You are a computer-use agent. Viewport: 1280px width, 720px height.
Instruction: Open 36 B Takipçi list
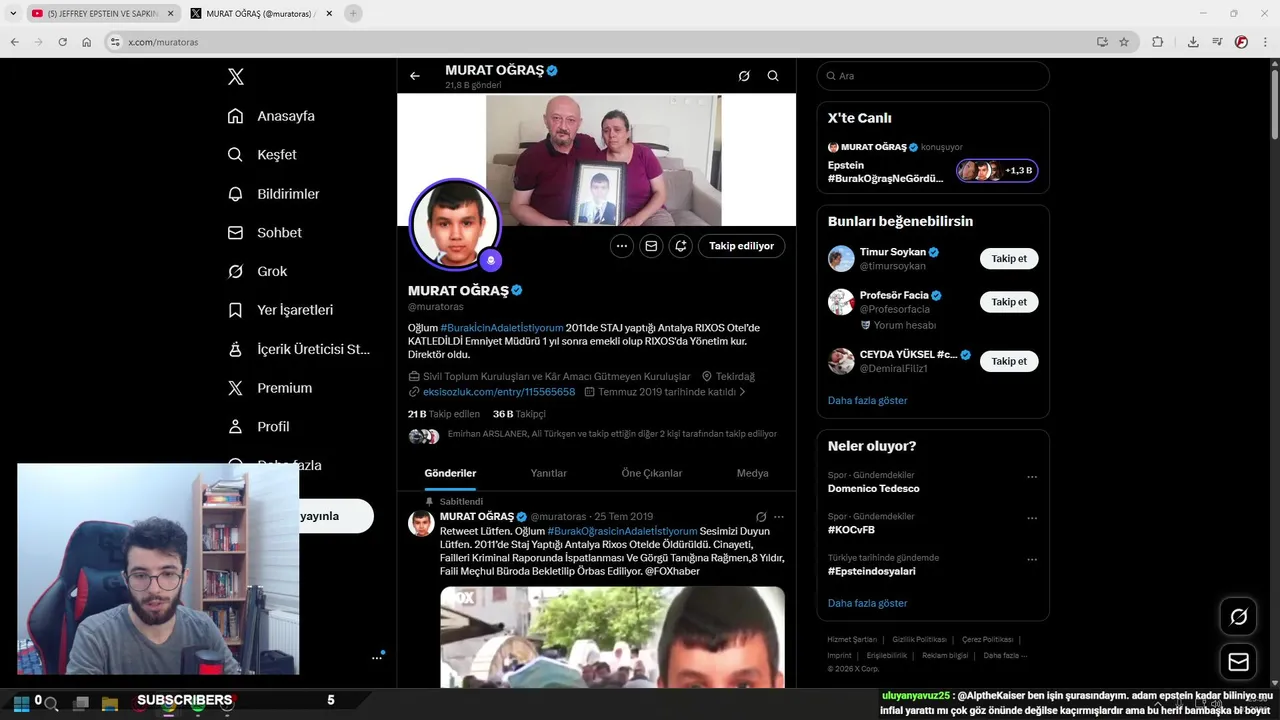519,414
